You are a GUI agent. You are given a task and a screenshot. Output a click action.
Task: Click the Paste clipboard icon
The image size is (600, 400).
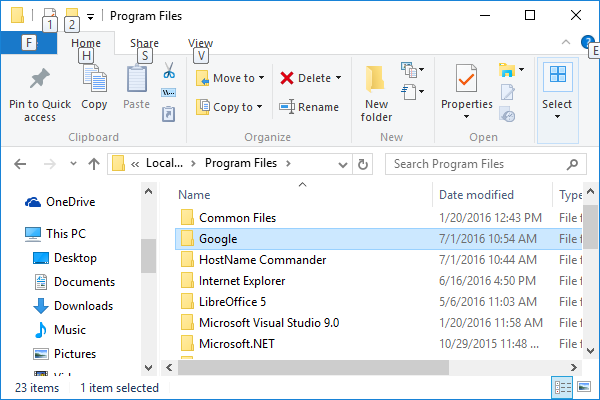(137, 78)
